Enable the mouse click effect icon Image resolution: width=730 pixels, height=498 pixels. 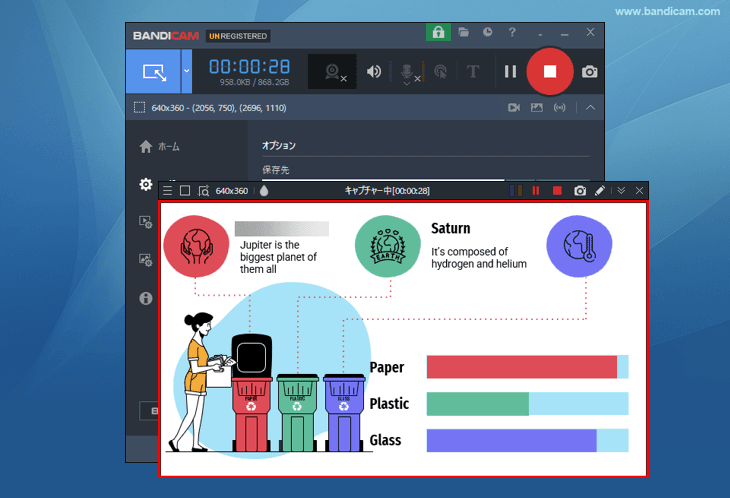pyautogui.click(x=440, y=71)
